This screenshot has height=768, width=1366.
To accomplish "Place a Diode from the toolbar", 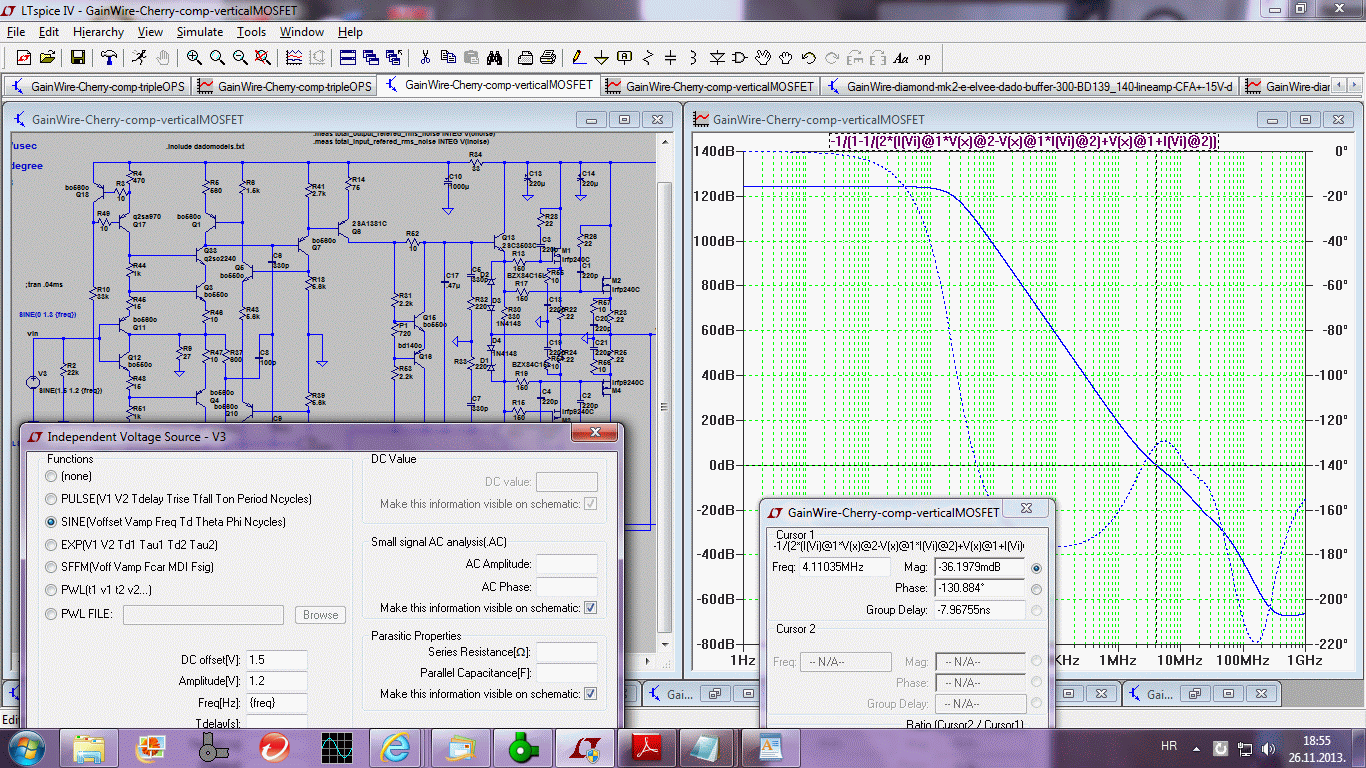I will [x=717, y=57].
